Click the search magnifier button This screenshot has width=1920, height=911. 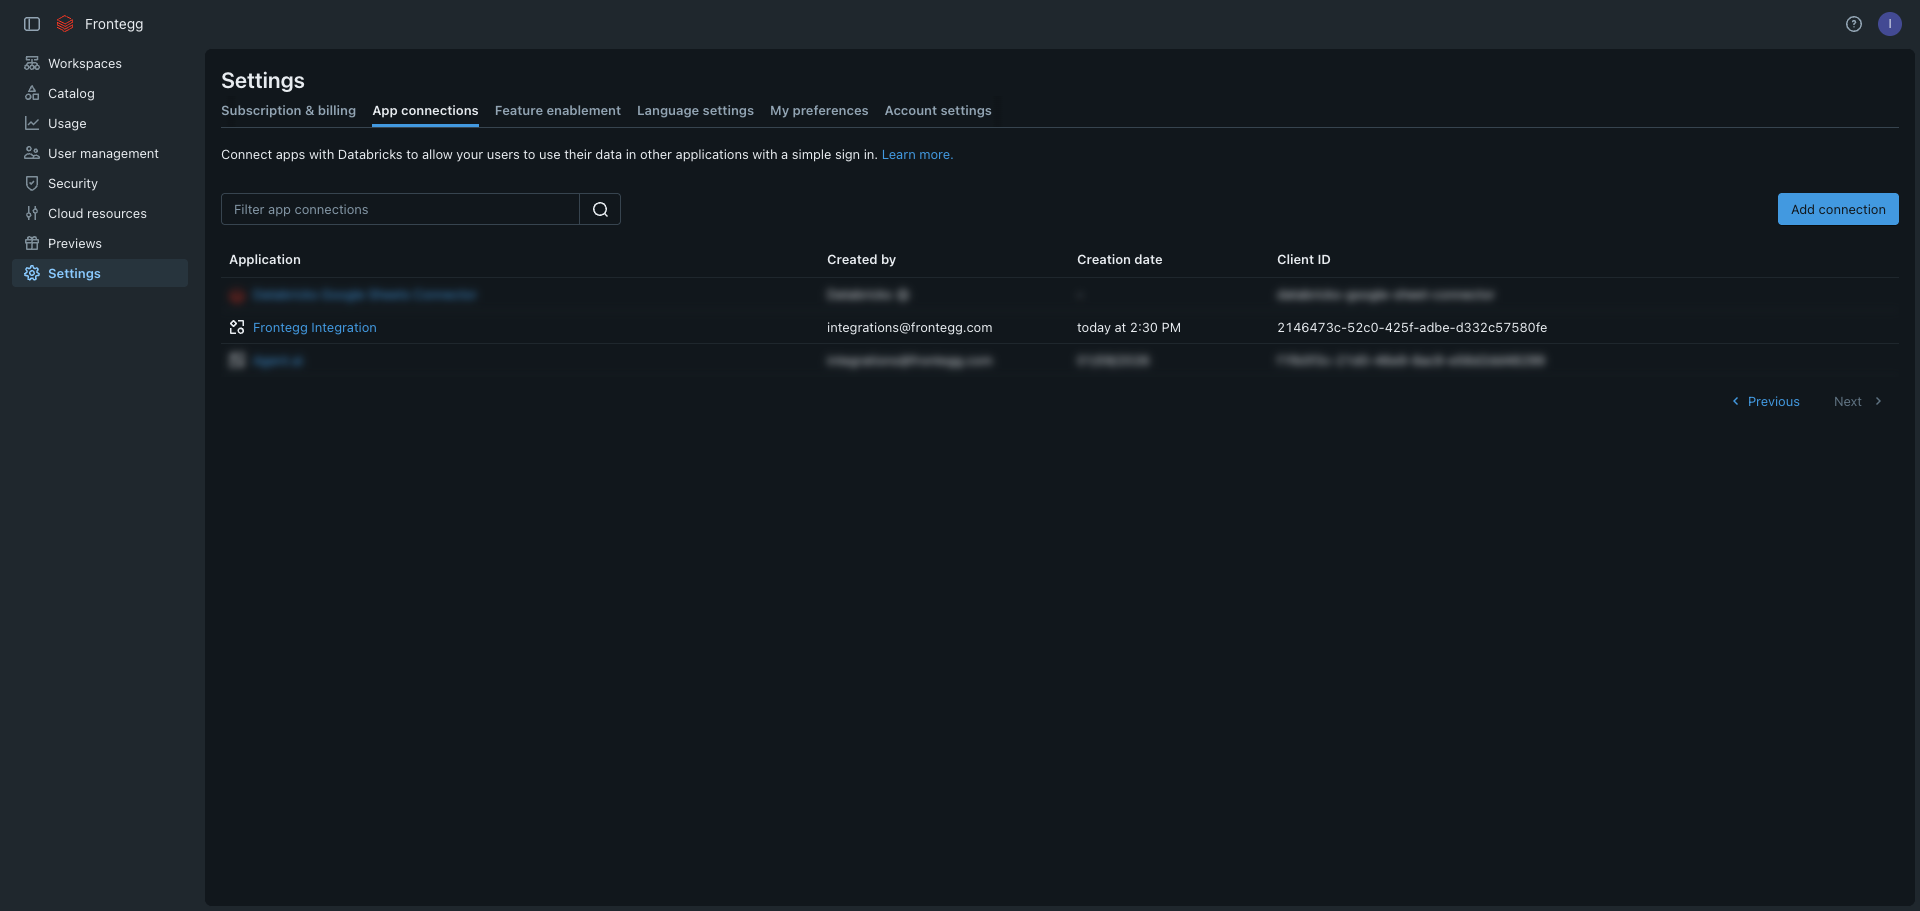pos(600,209)
